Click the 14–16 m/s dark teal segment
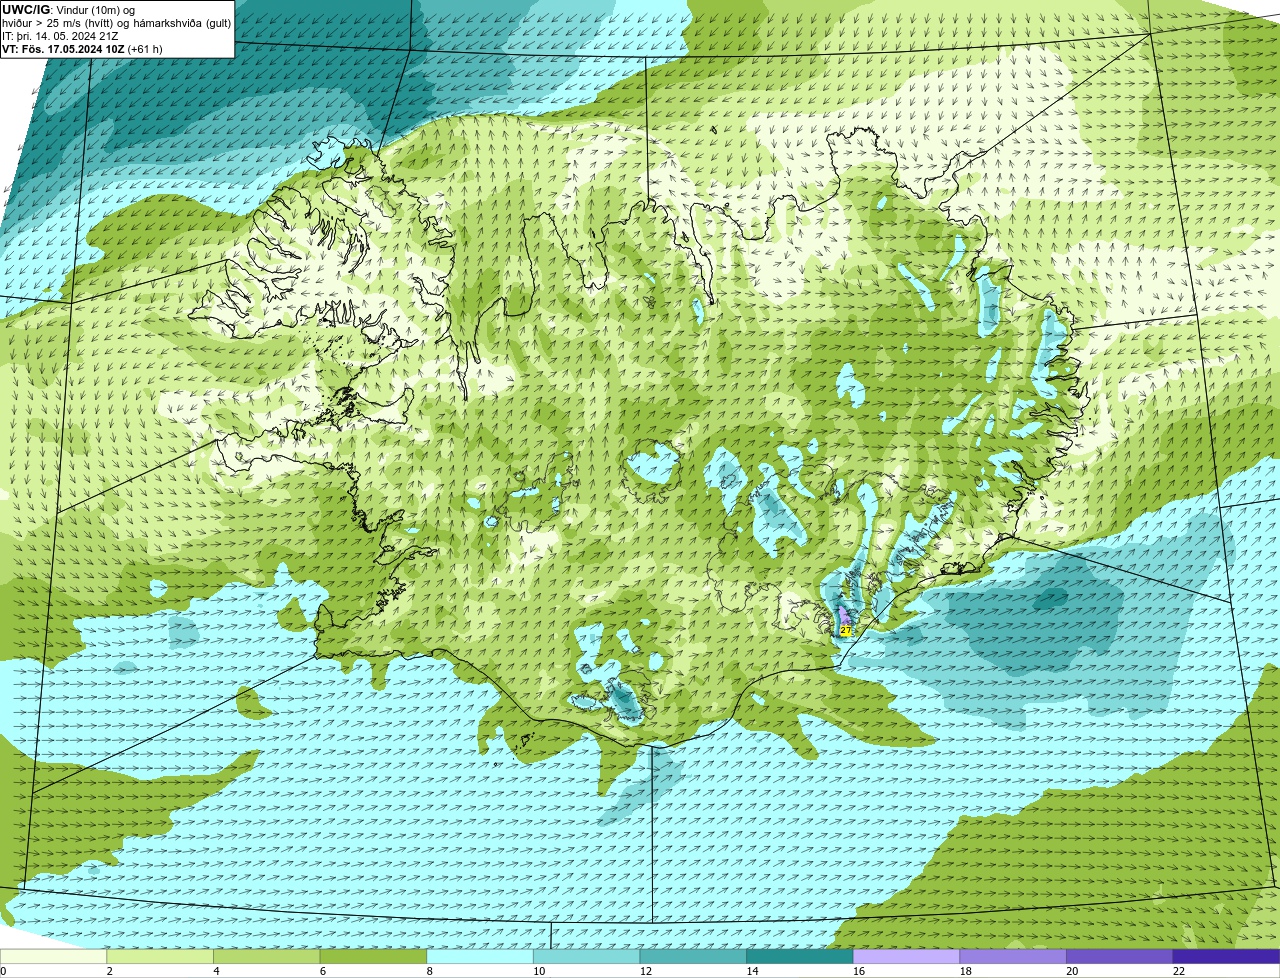This screenshot has width=1280, height=978. tap(800, 956)
